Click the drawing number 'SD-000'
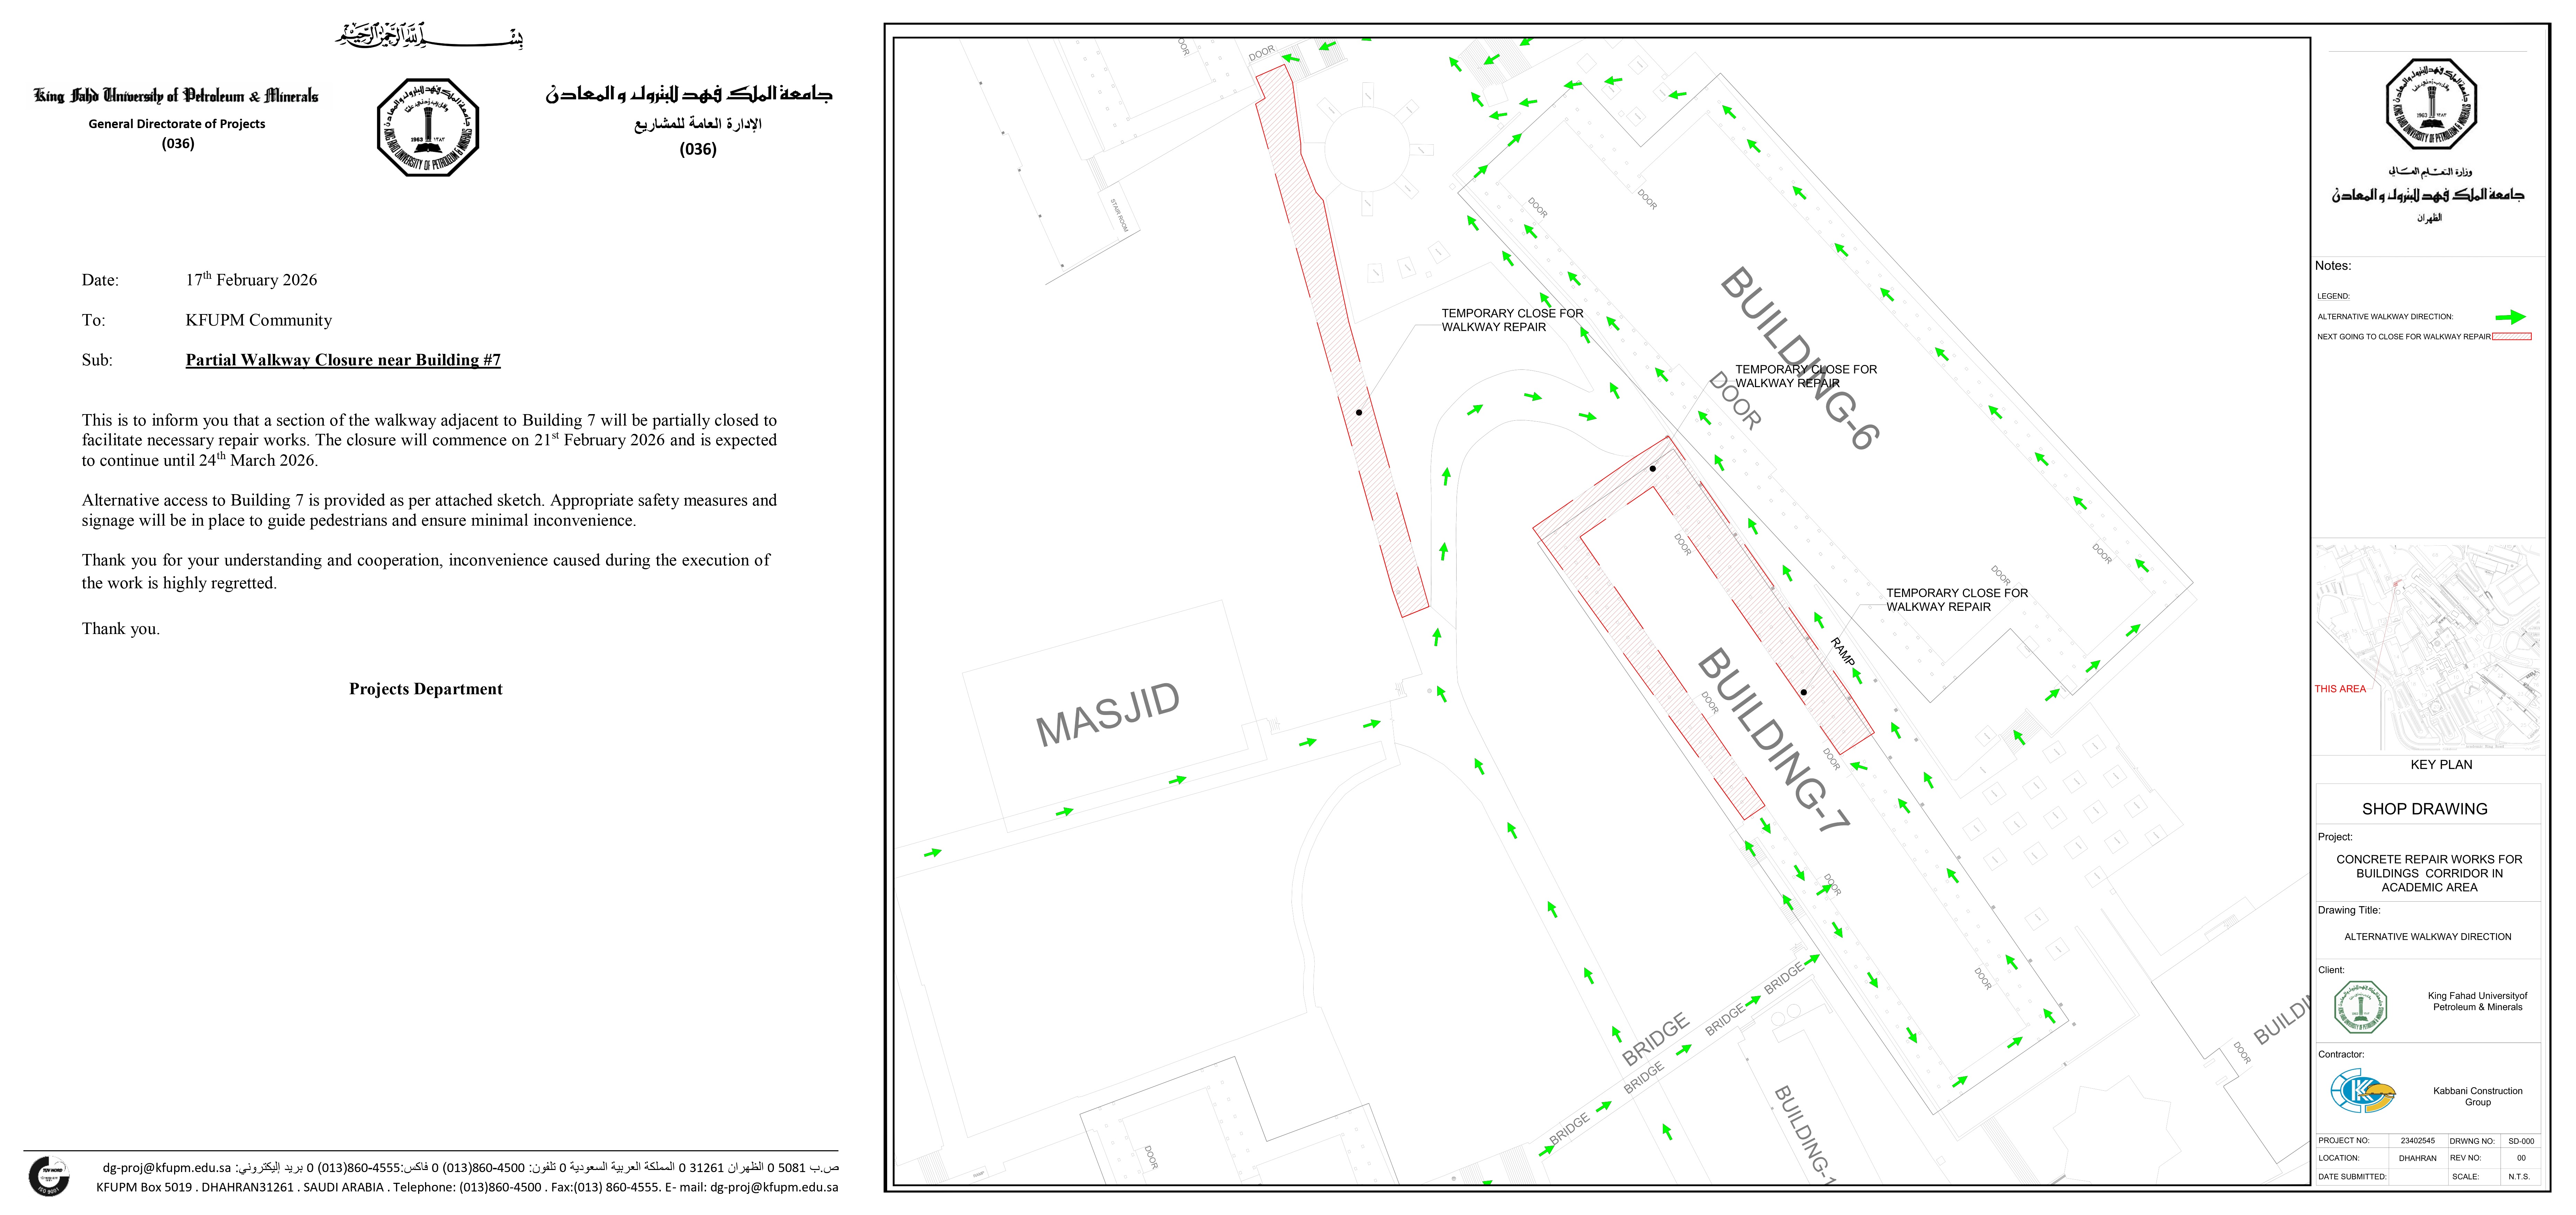The height and width of the screenshot is (1215, 2576). 2521,1141
